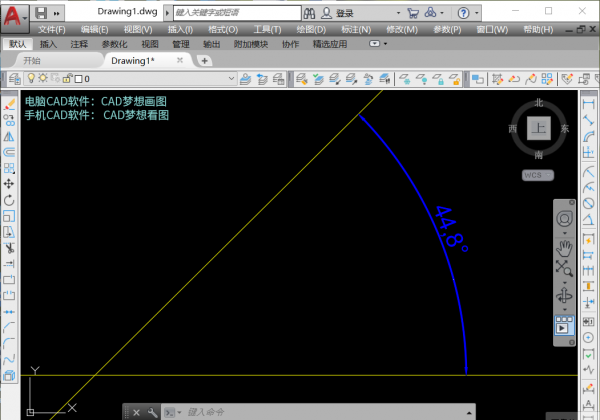Select the Offset tool in left toolbar
600x420 pixels.
9,152
